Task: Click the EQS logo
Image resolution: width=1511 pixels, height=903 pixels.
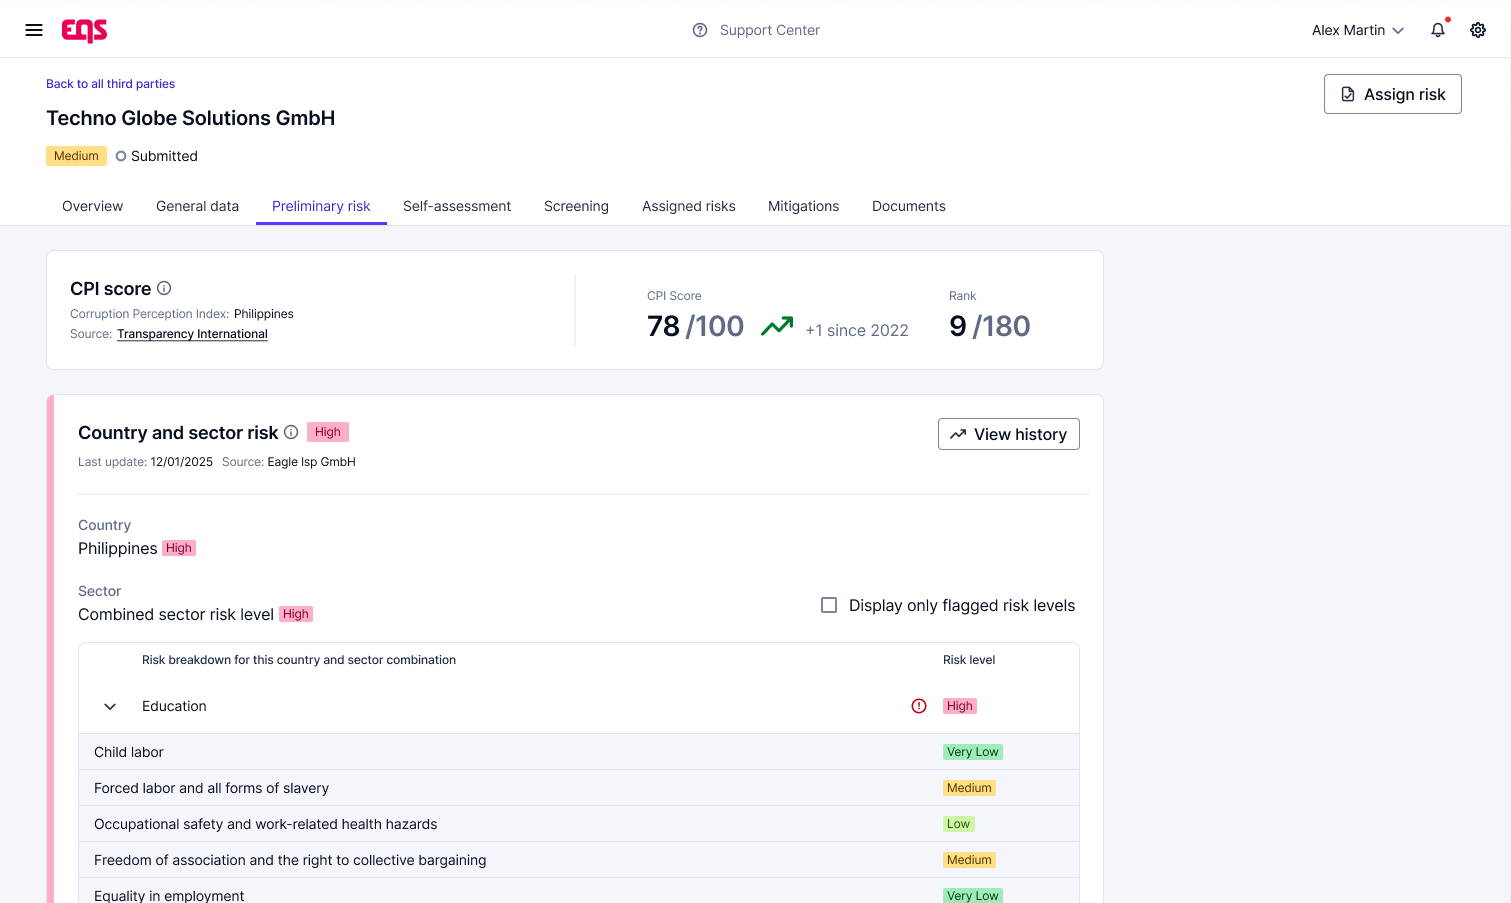Action: coord(84,31)
